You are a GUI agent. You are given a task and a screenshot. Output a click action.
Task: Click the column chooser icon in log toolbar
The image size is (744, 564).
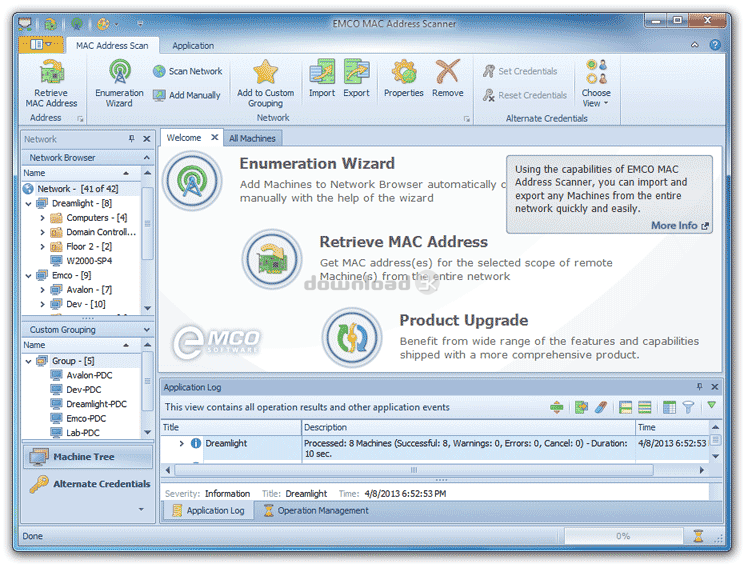click(669, 407)
